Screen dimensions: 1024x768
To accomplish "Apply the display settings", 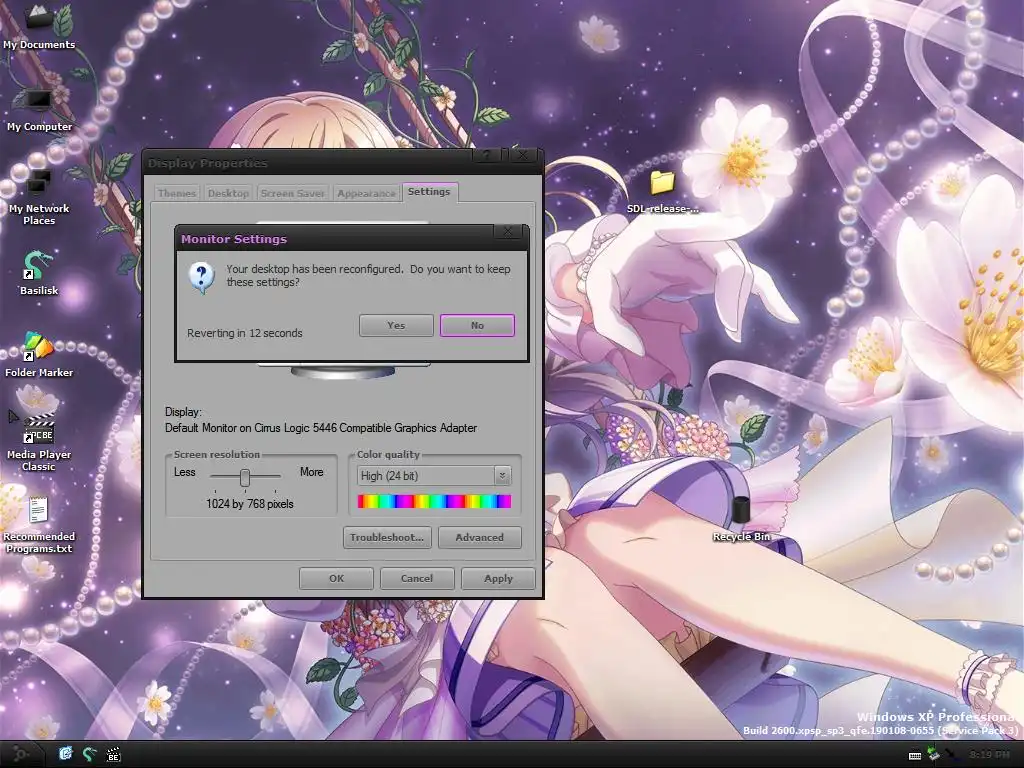I will pyautogui.click(x=498, y=579).
